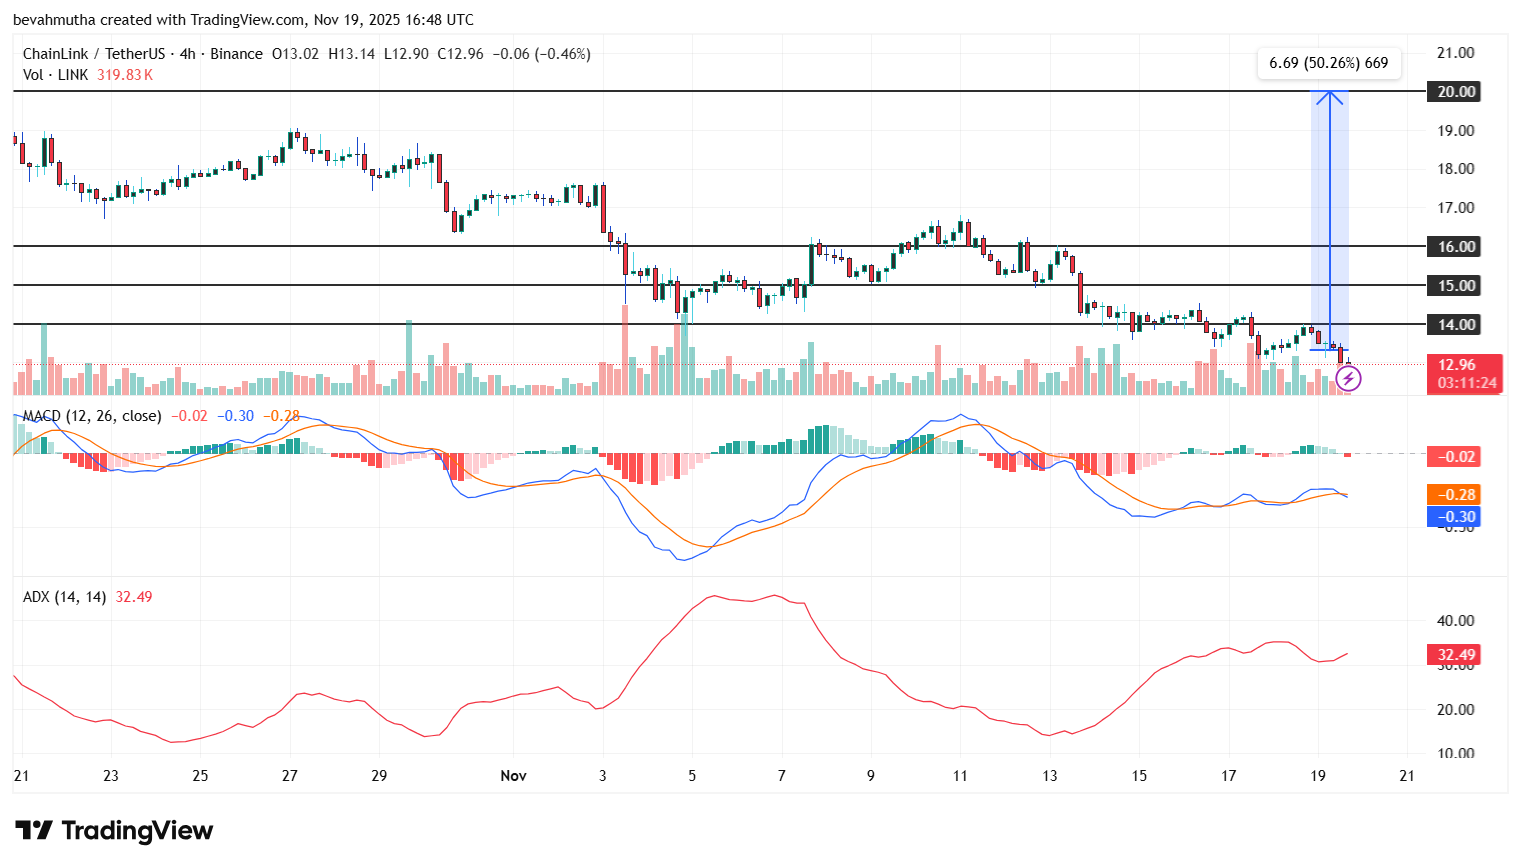Viewport: 1521px width, 868px height.
Task: Expand the MACD histogram value -0.02 tag
Action: (x=1452, y=456)
